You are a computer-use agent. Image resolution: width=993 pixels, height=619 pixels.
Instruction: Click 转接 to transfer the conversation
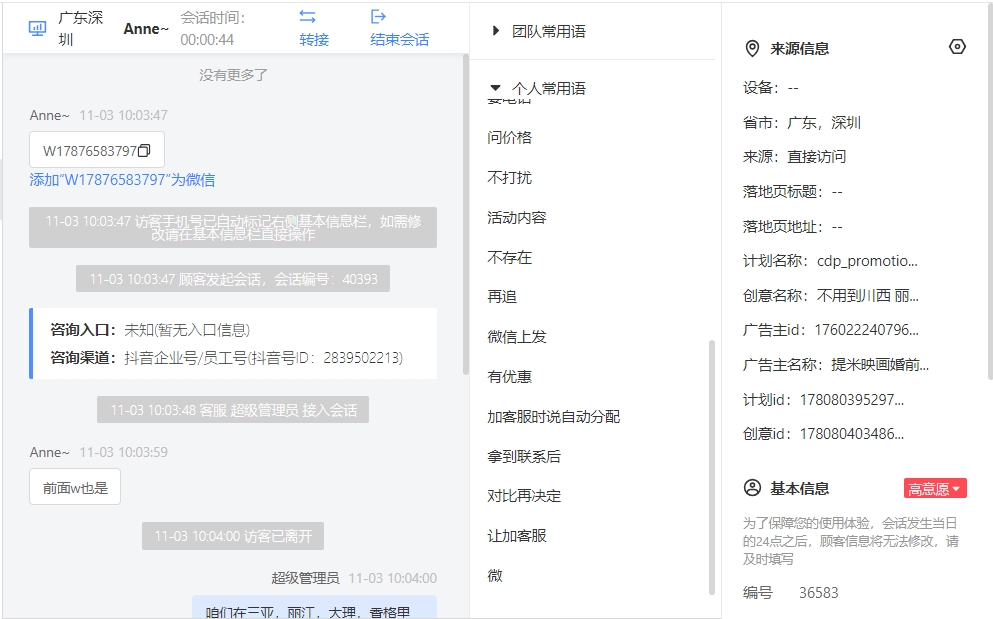tap(314, 40)
